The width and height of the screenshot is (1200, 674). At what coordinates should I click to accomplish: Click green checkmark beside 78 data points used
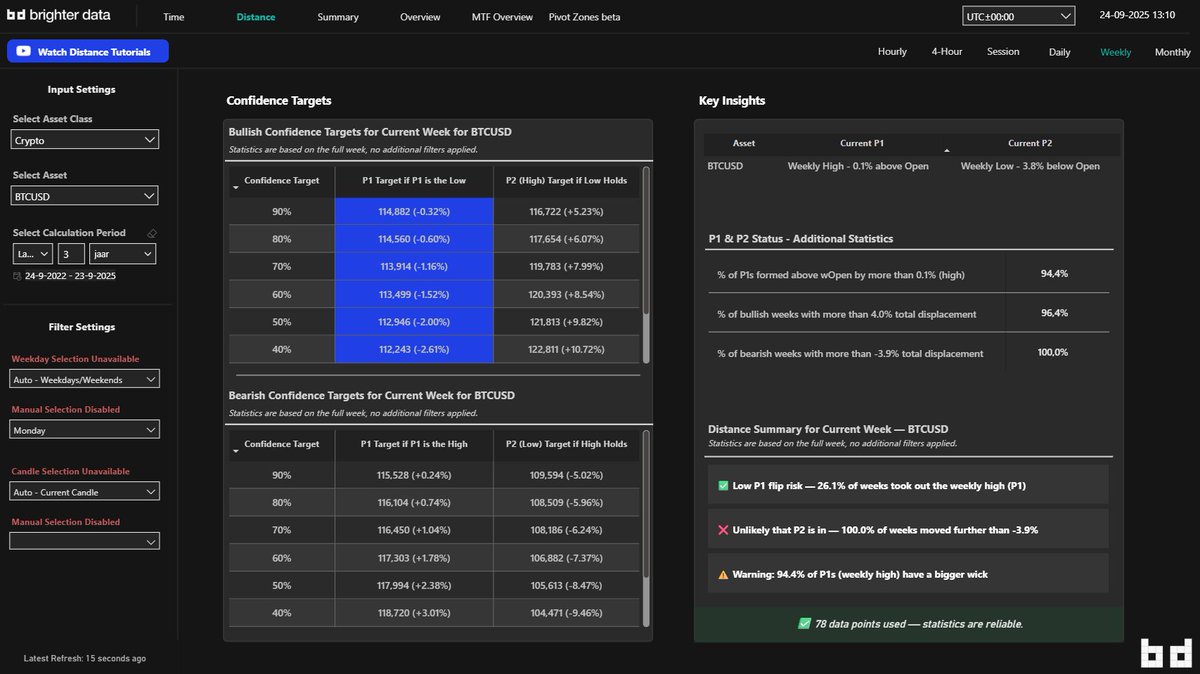(804, 624)
